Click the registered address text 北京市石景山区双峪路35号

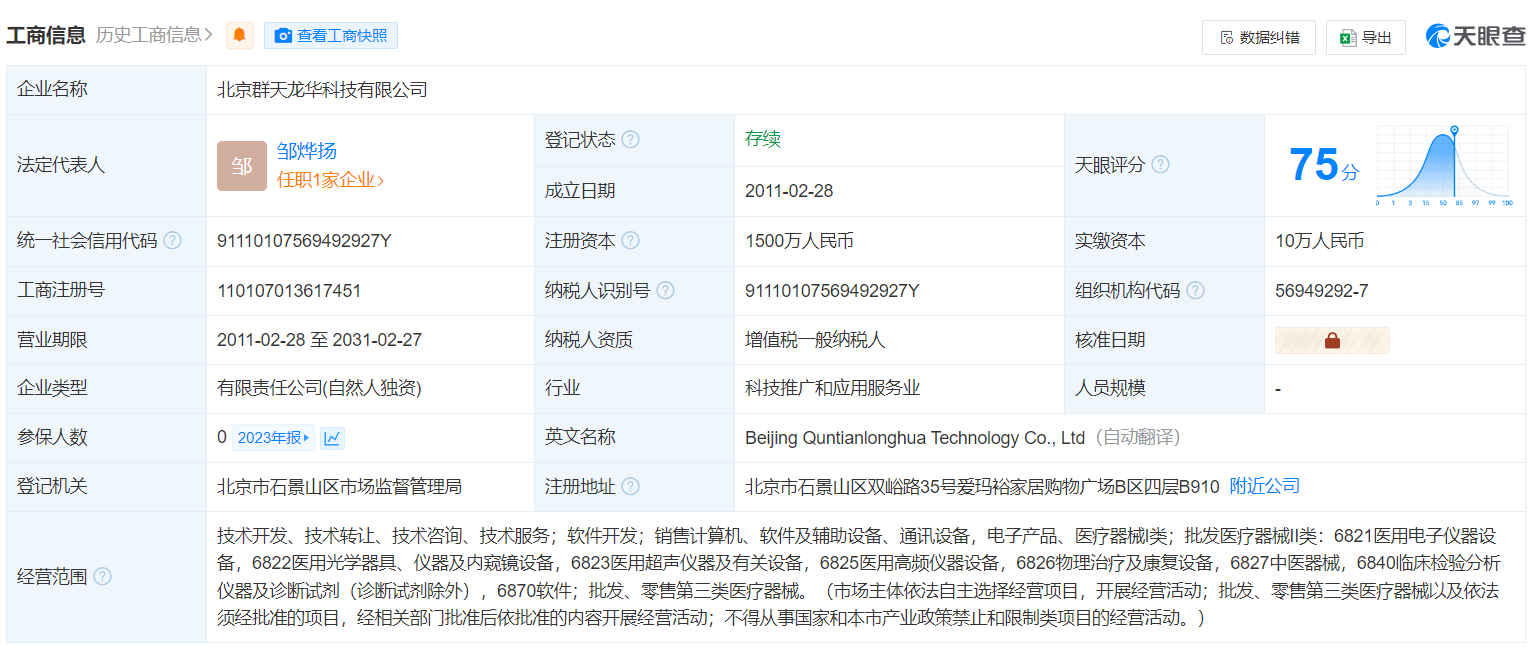pos(852,487)
